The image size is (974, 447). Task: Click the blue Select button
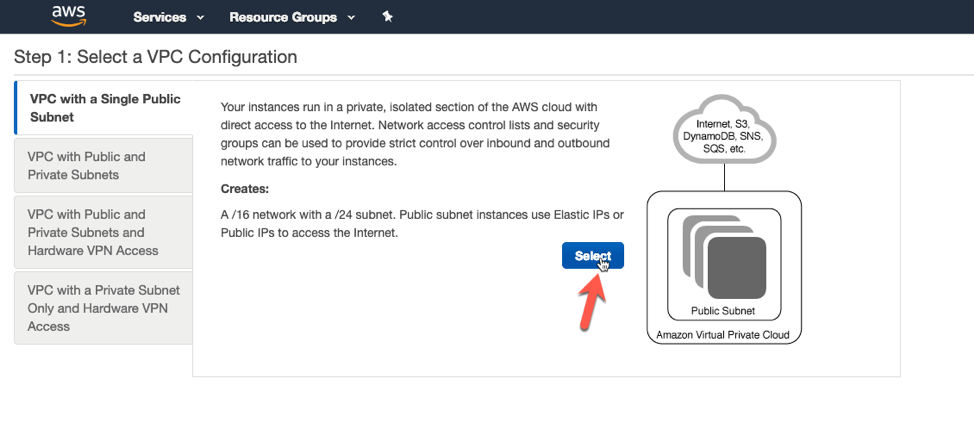click(593, 256)
